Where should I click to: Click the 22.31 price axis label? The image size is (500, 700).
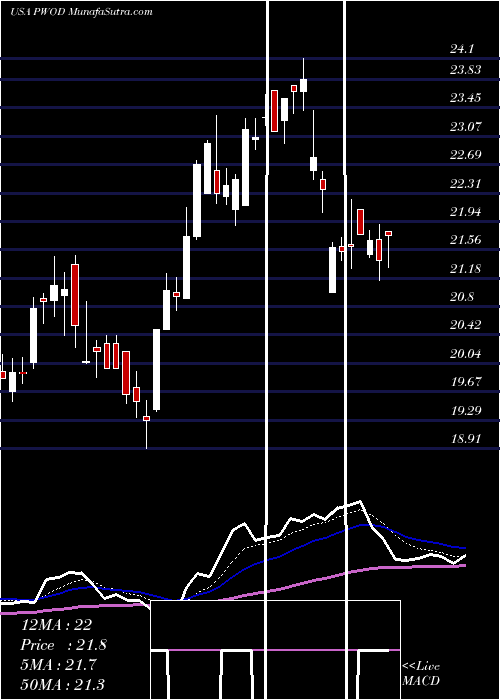(x=466, y=183)
